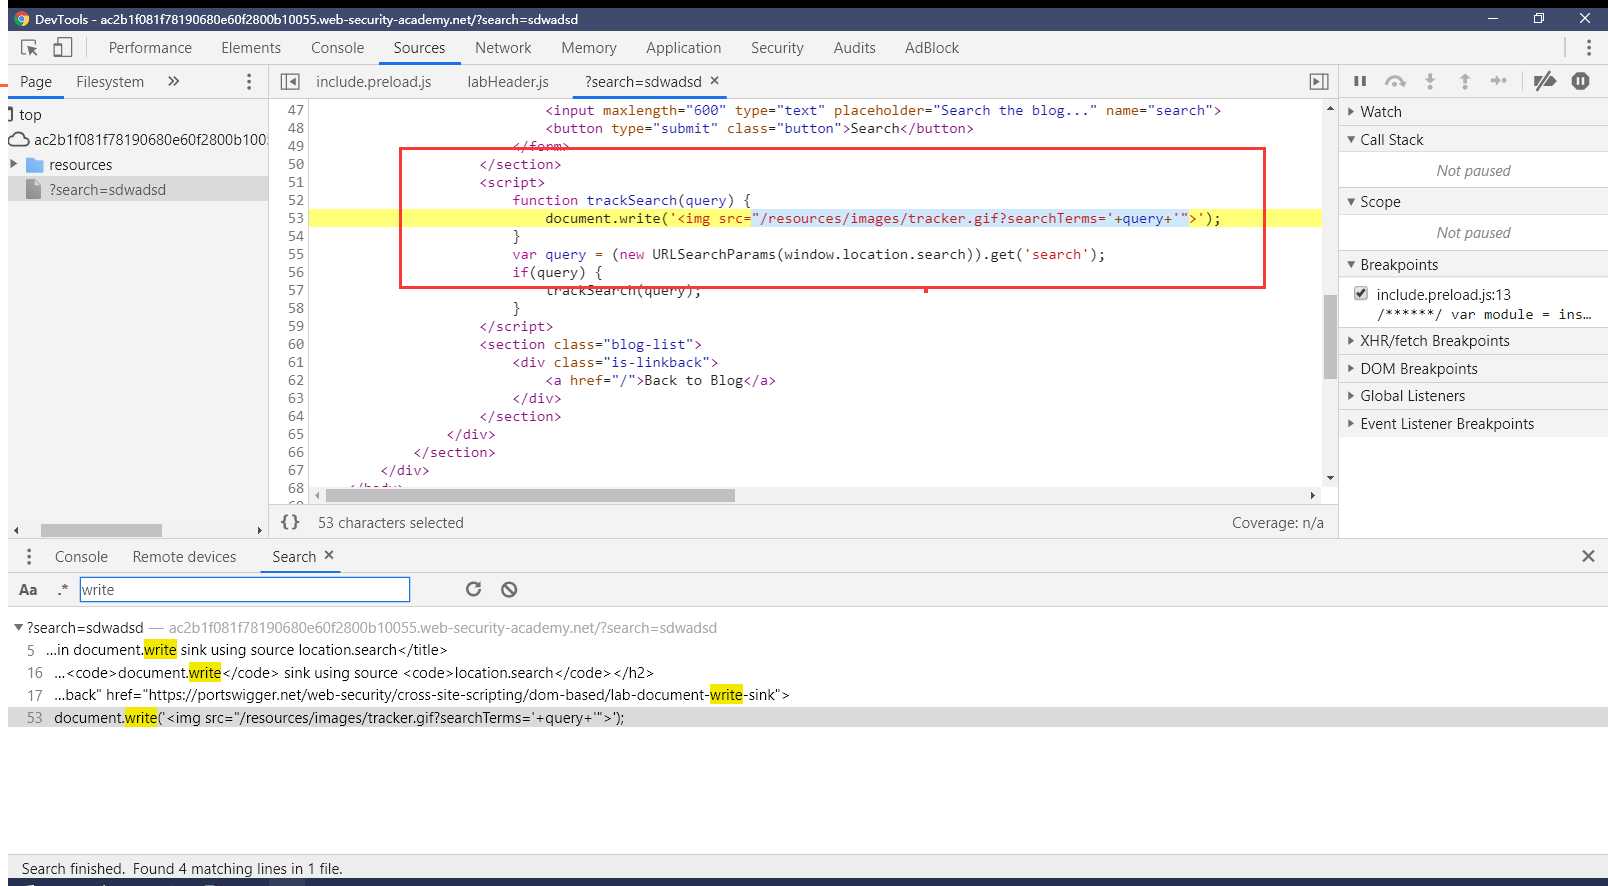The width and height of the screenshot is (1608, 886).
Task: Toggle the device toolbar icon
Action: [62, 47]
